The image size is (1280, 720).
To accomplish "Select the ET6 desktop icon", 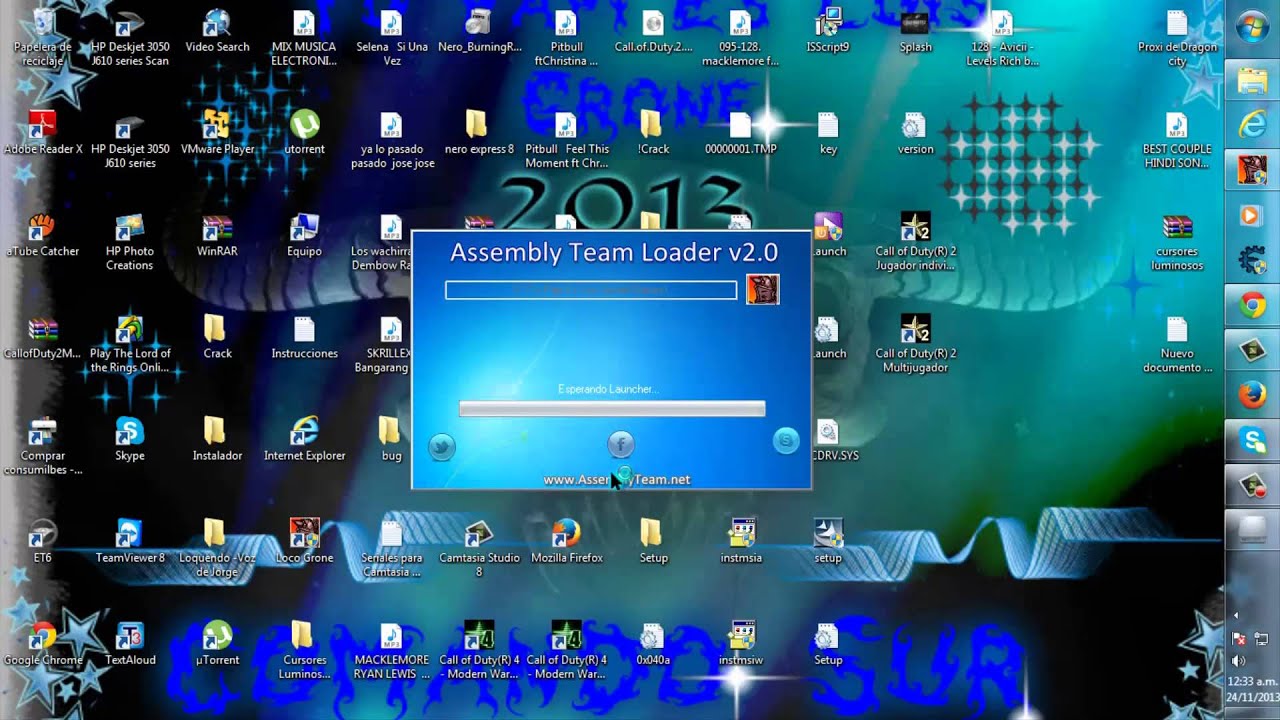I will point(42,542).
